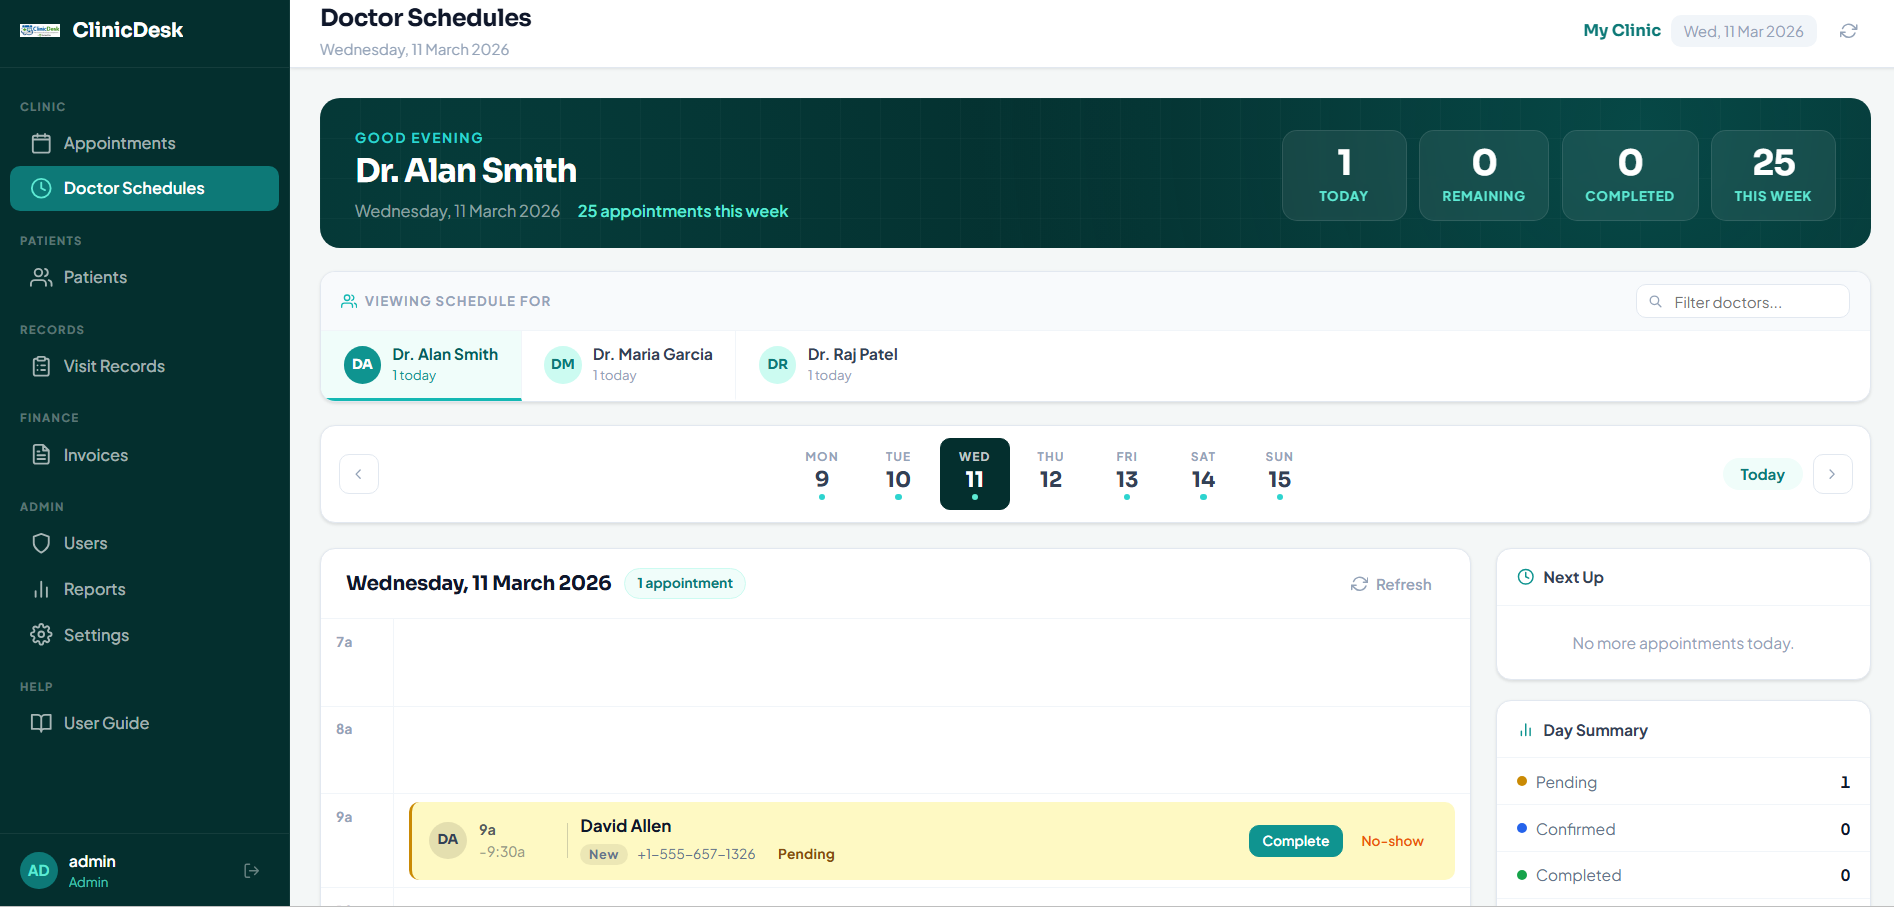Open Settings from sidebar
Viewport: 1894px width, 907px height.
pos(96,635)
